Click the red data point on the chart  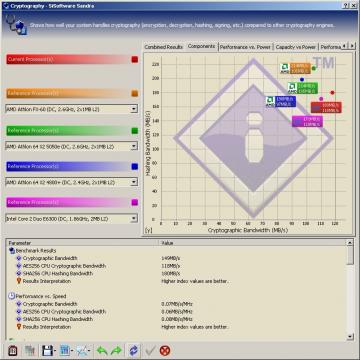[332, 93]
